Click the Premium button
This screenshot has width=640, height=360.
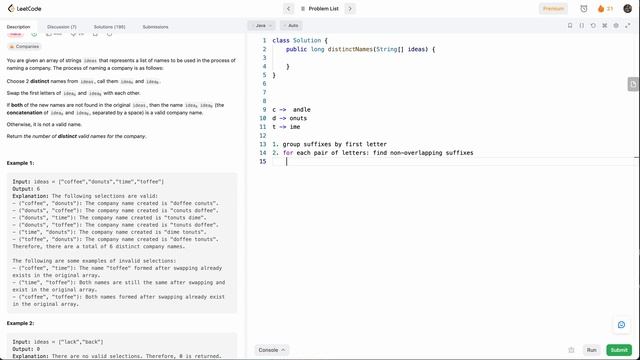553,9
